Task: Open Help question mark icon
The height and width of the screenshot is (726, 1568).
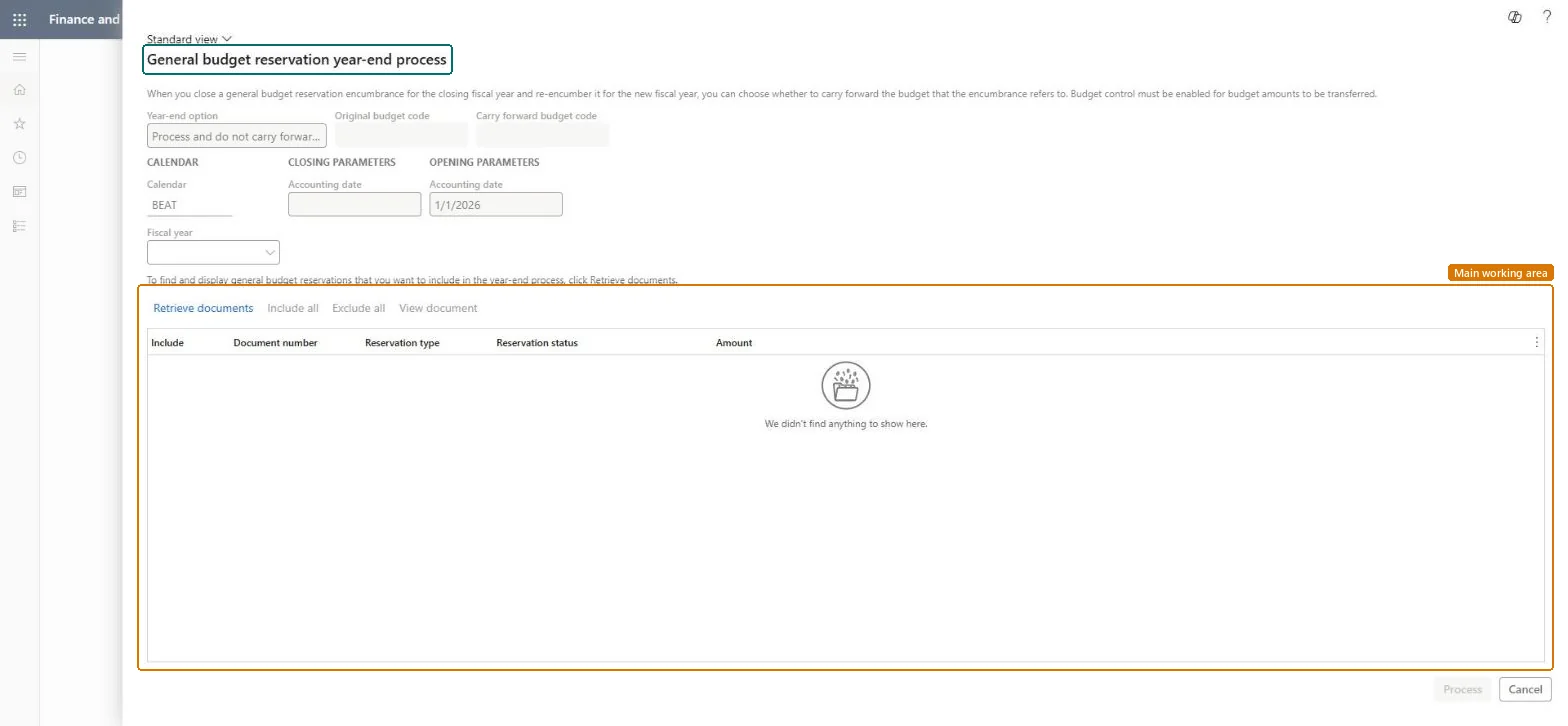Action: (x=1548, y=17)
